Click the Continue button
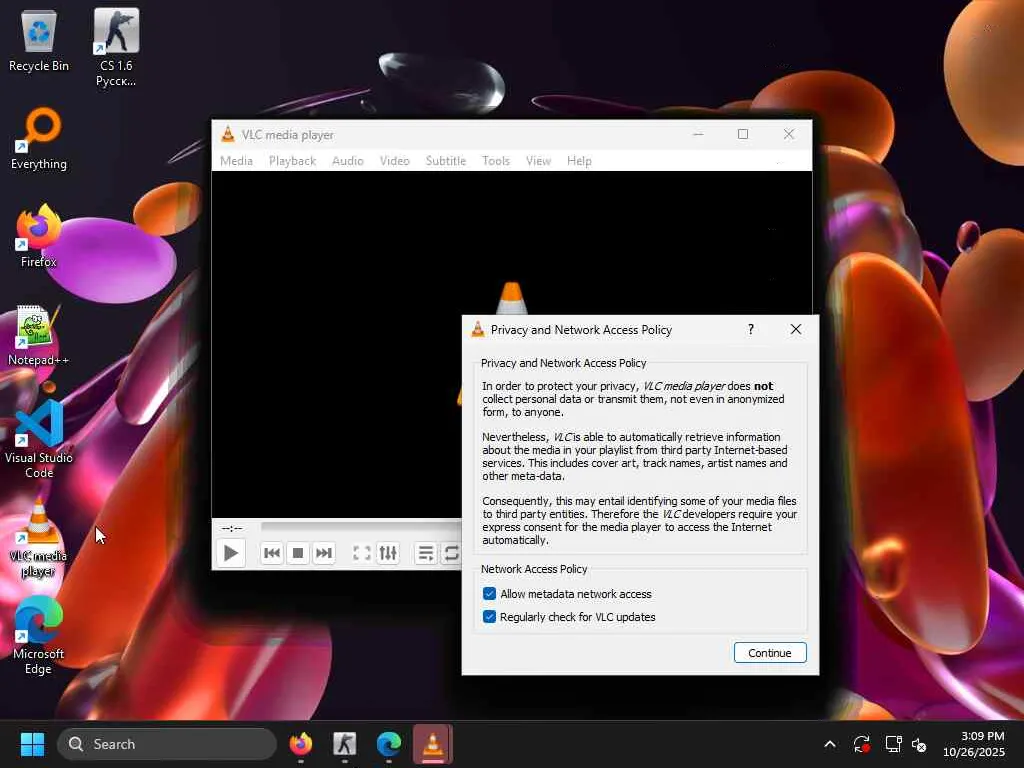Image resolution: width=1024 pixels, height=768 pixels. (x=770, y=652)
